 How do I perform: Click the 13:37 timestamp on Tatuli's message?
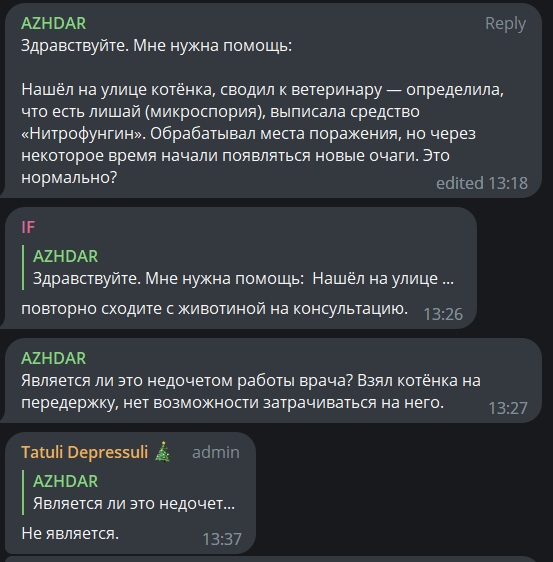tap(222, 539)
